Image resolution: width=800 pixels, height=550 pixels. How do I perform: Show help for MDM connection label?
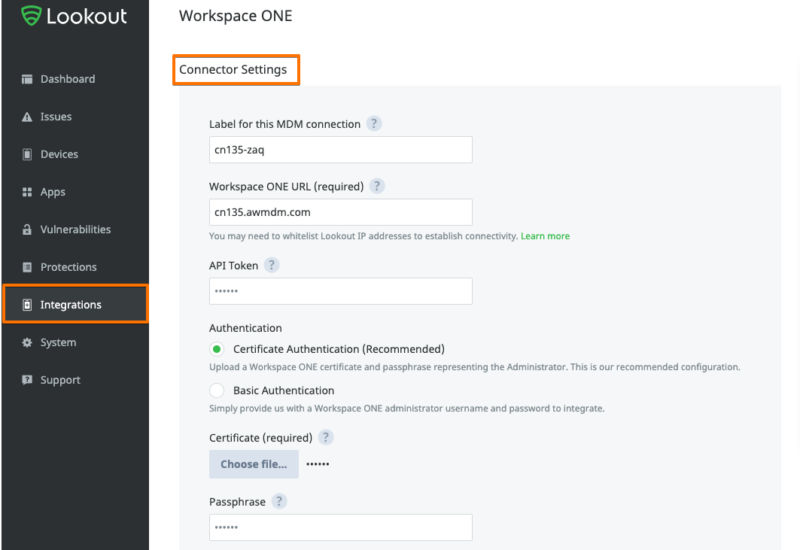pos(374,123)
